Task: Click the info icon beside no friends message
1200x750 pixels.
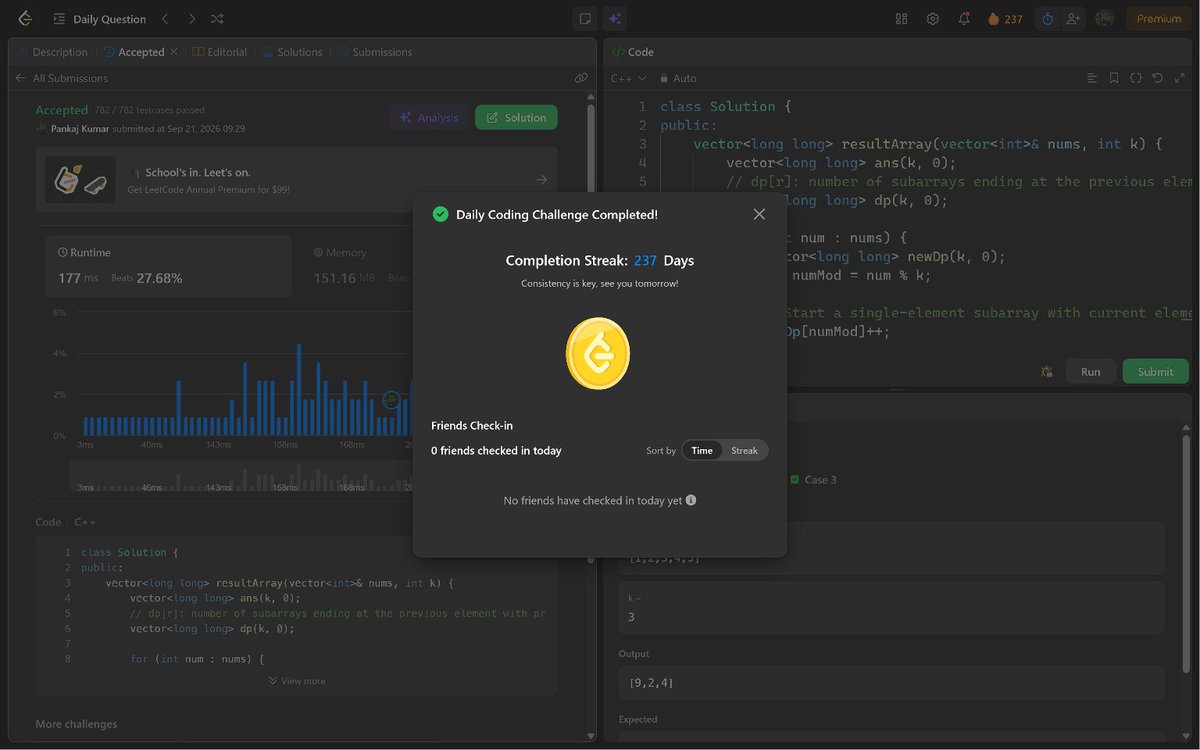Action: (691, 500)
